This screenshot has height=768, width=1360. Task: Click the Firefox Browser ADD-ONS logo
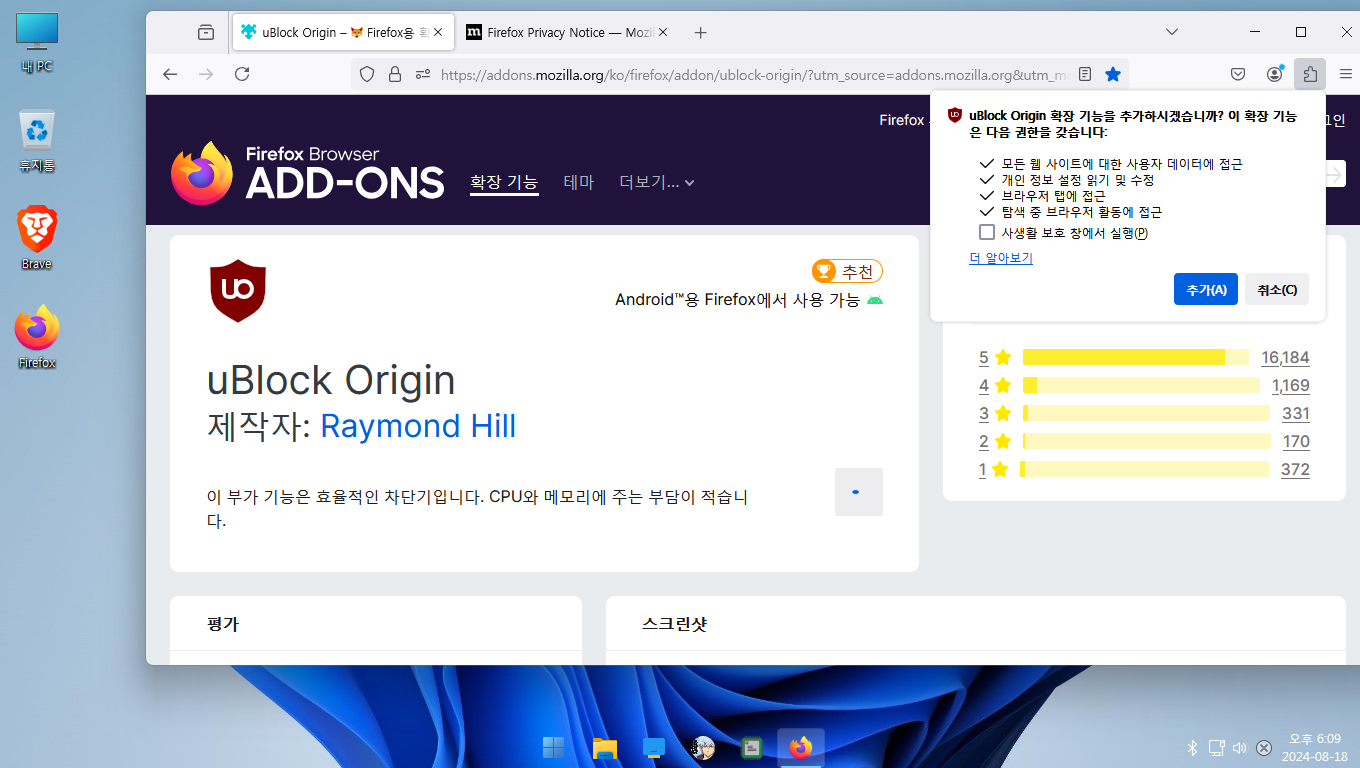coord(308,172)
